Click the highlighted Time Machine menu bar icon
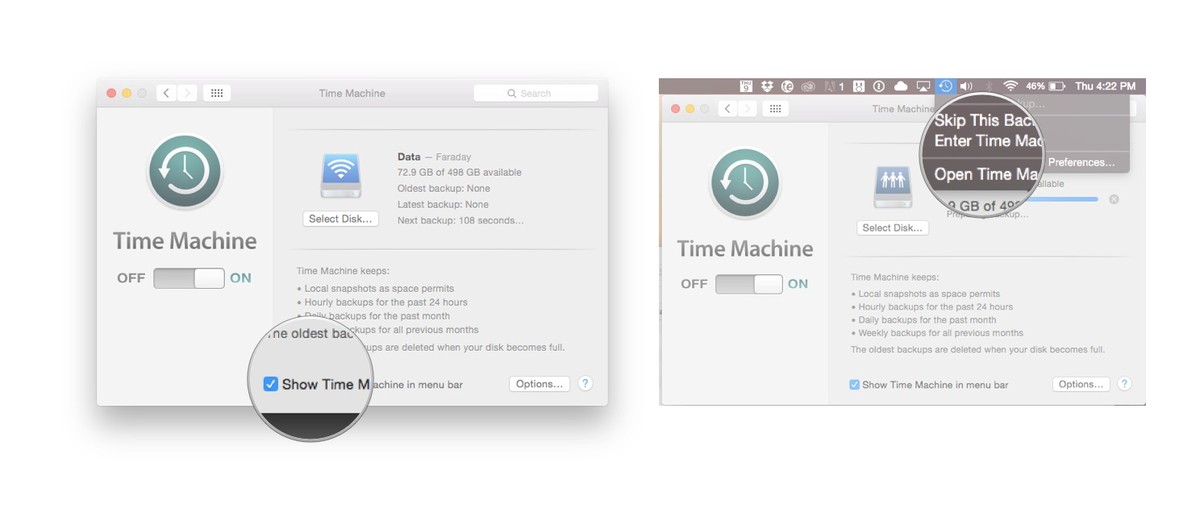The width and height of the screenshot is (1200, 521). tap(946, 86)
